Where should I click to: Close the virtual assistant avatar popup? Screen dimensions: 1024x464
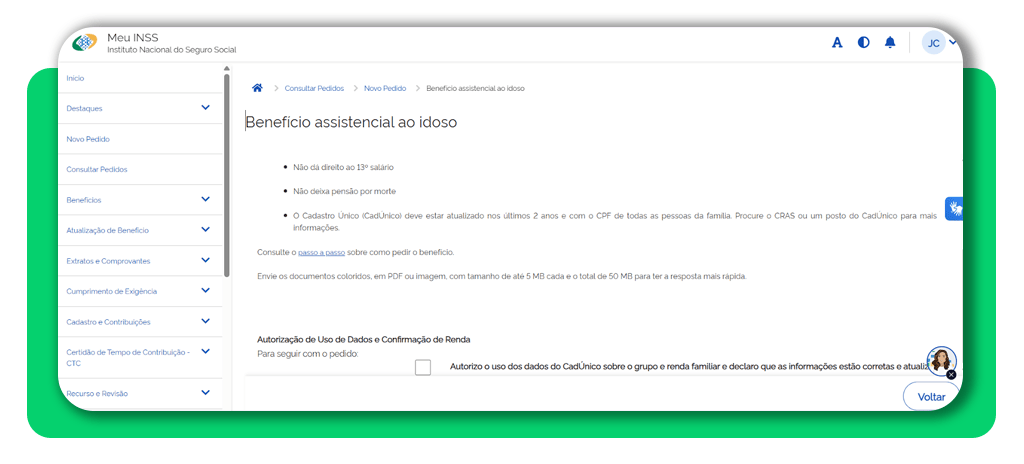pos(951,375)
